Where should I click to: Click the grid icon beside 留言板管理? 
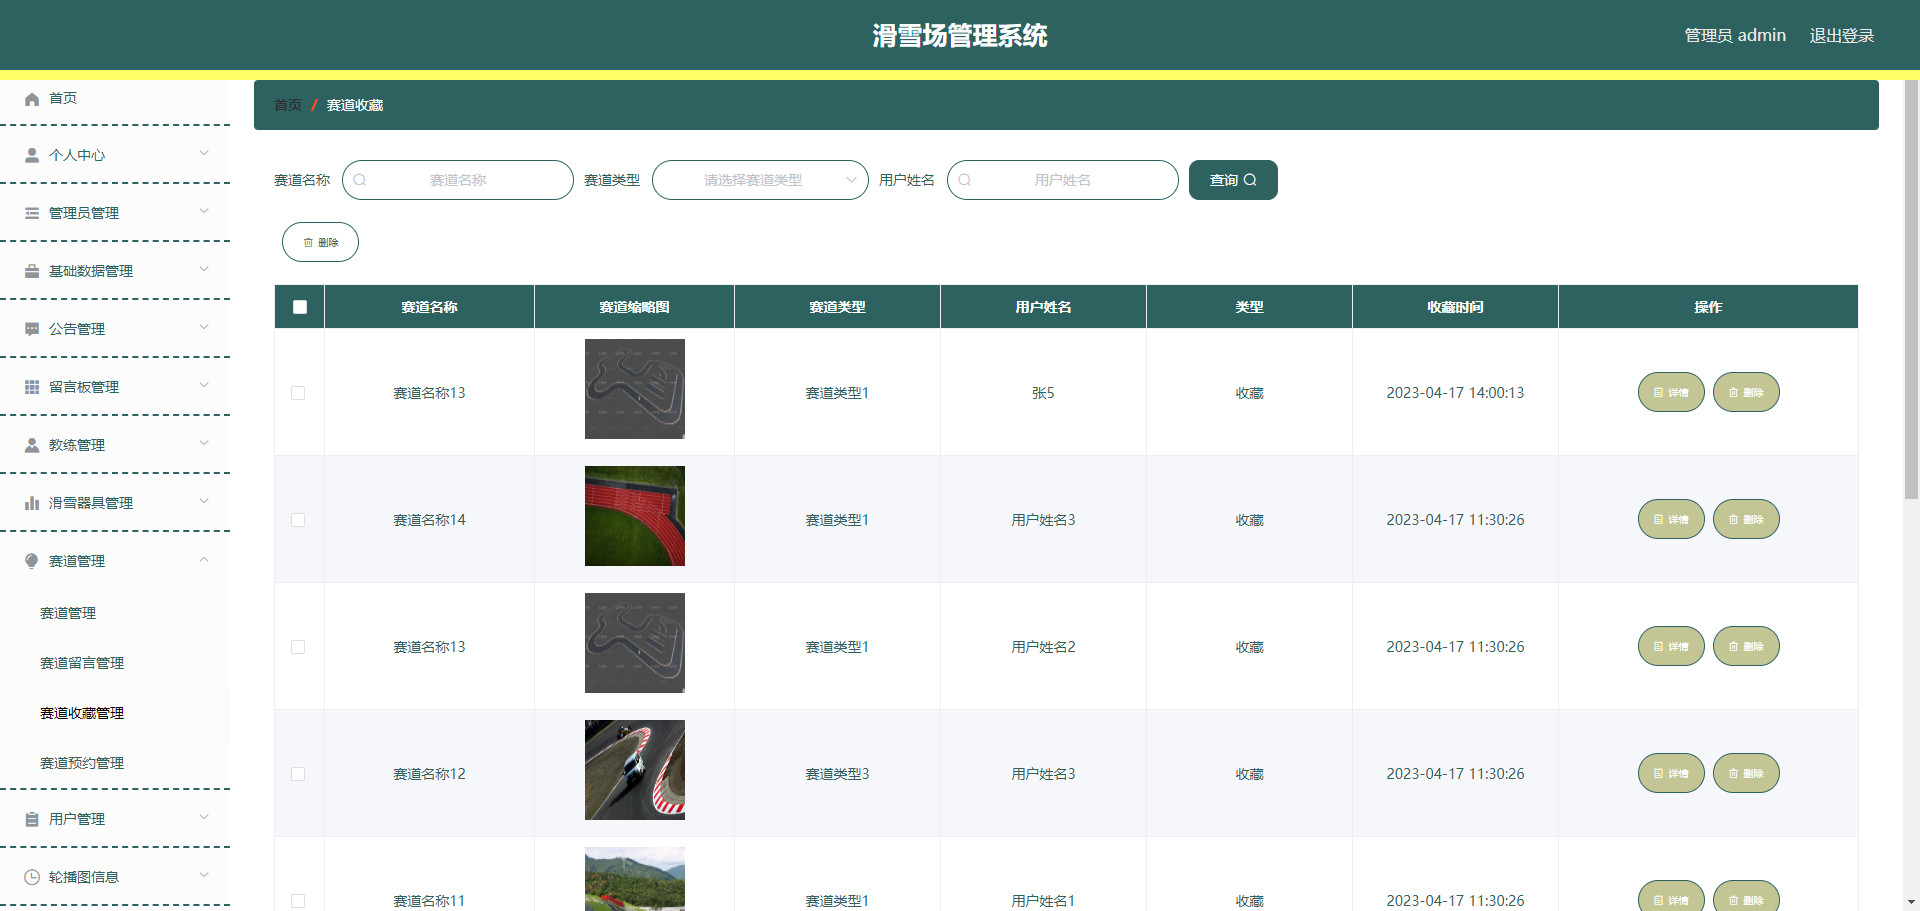tap(32, 388)
